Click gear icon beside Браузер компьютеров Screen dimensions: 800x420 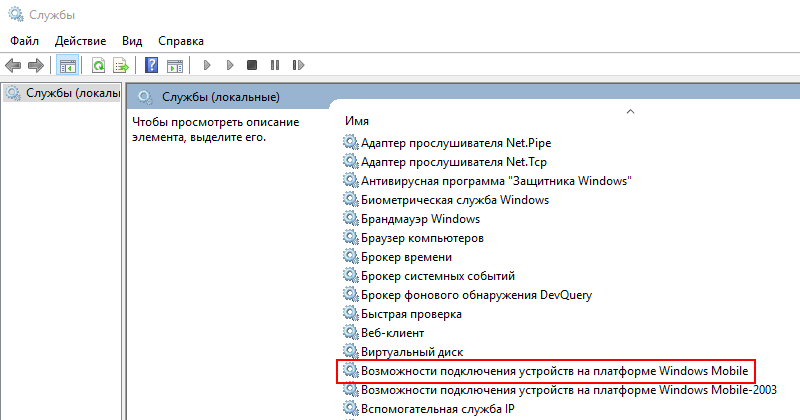(350, 237)
